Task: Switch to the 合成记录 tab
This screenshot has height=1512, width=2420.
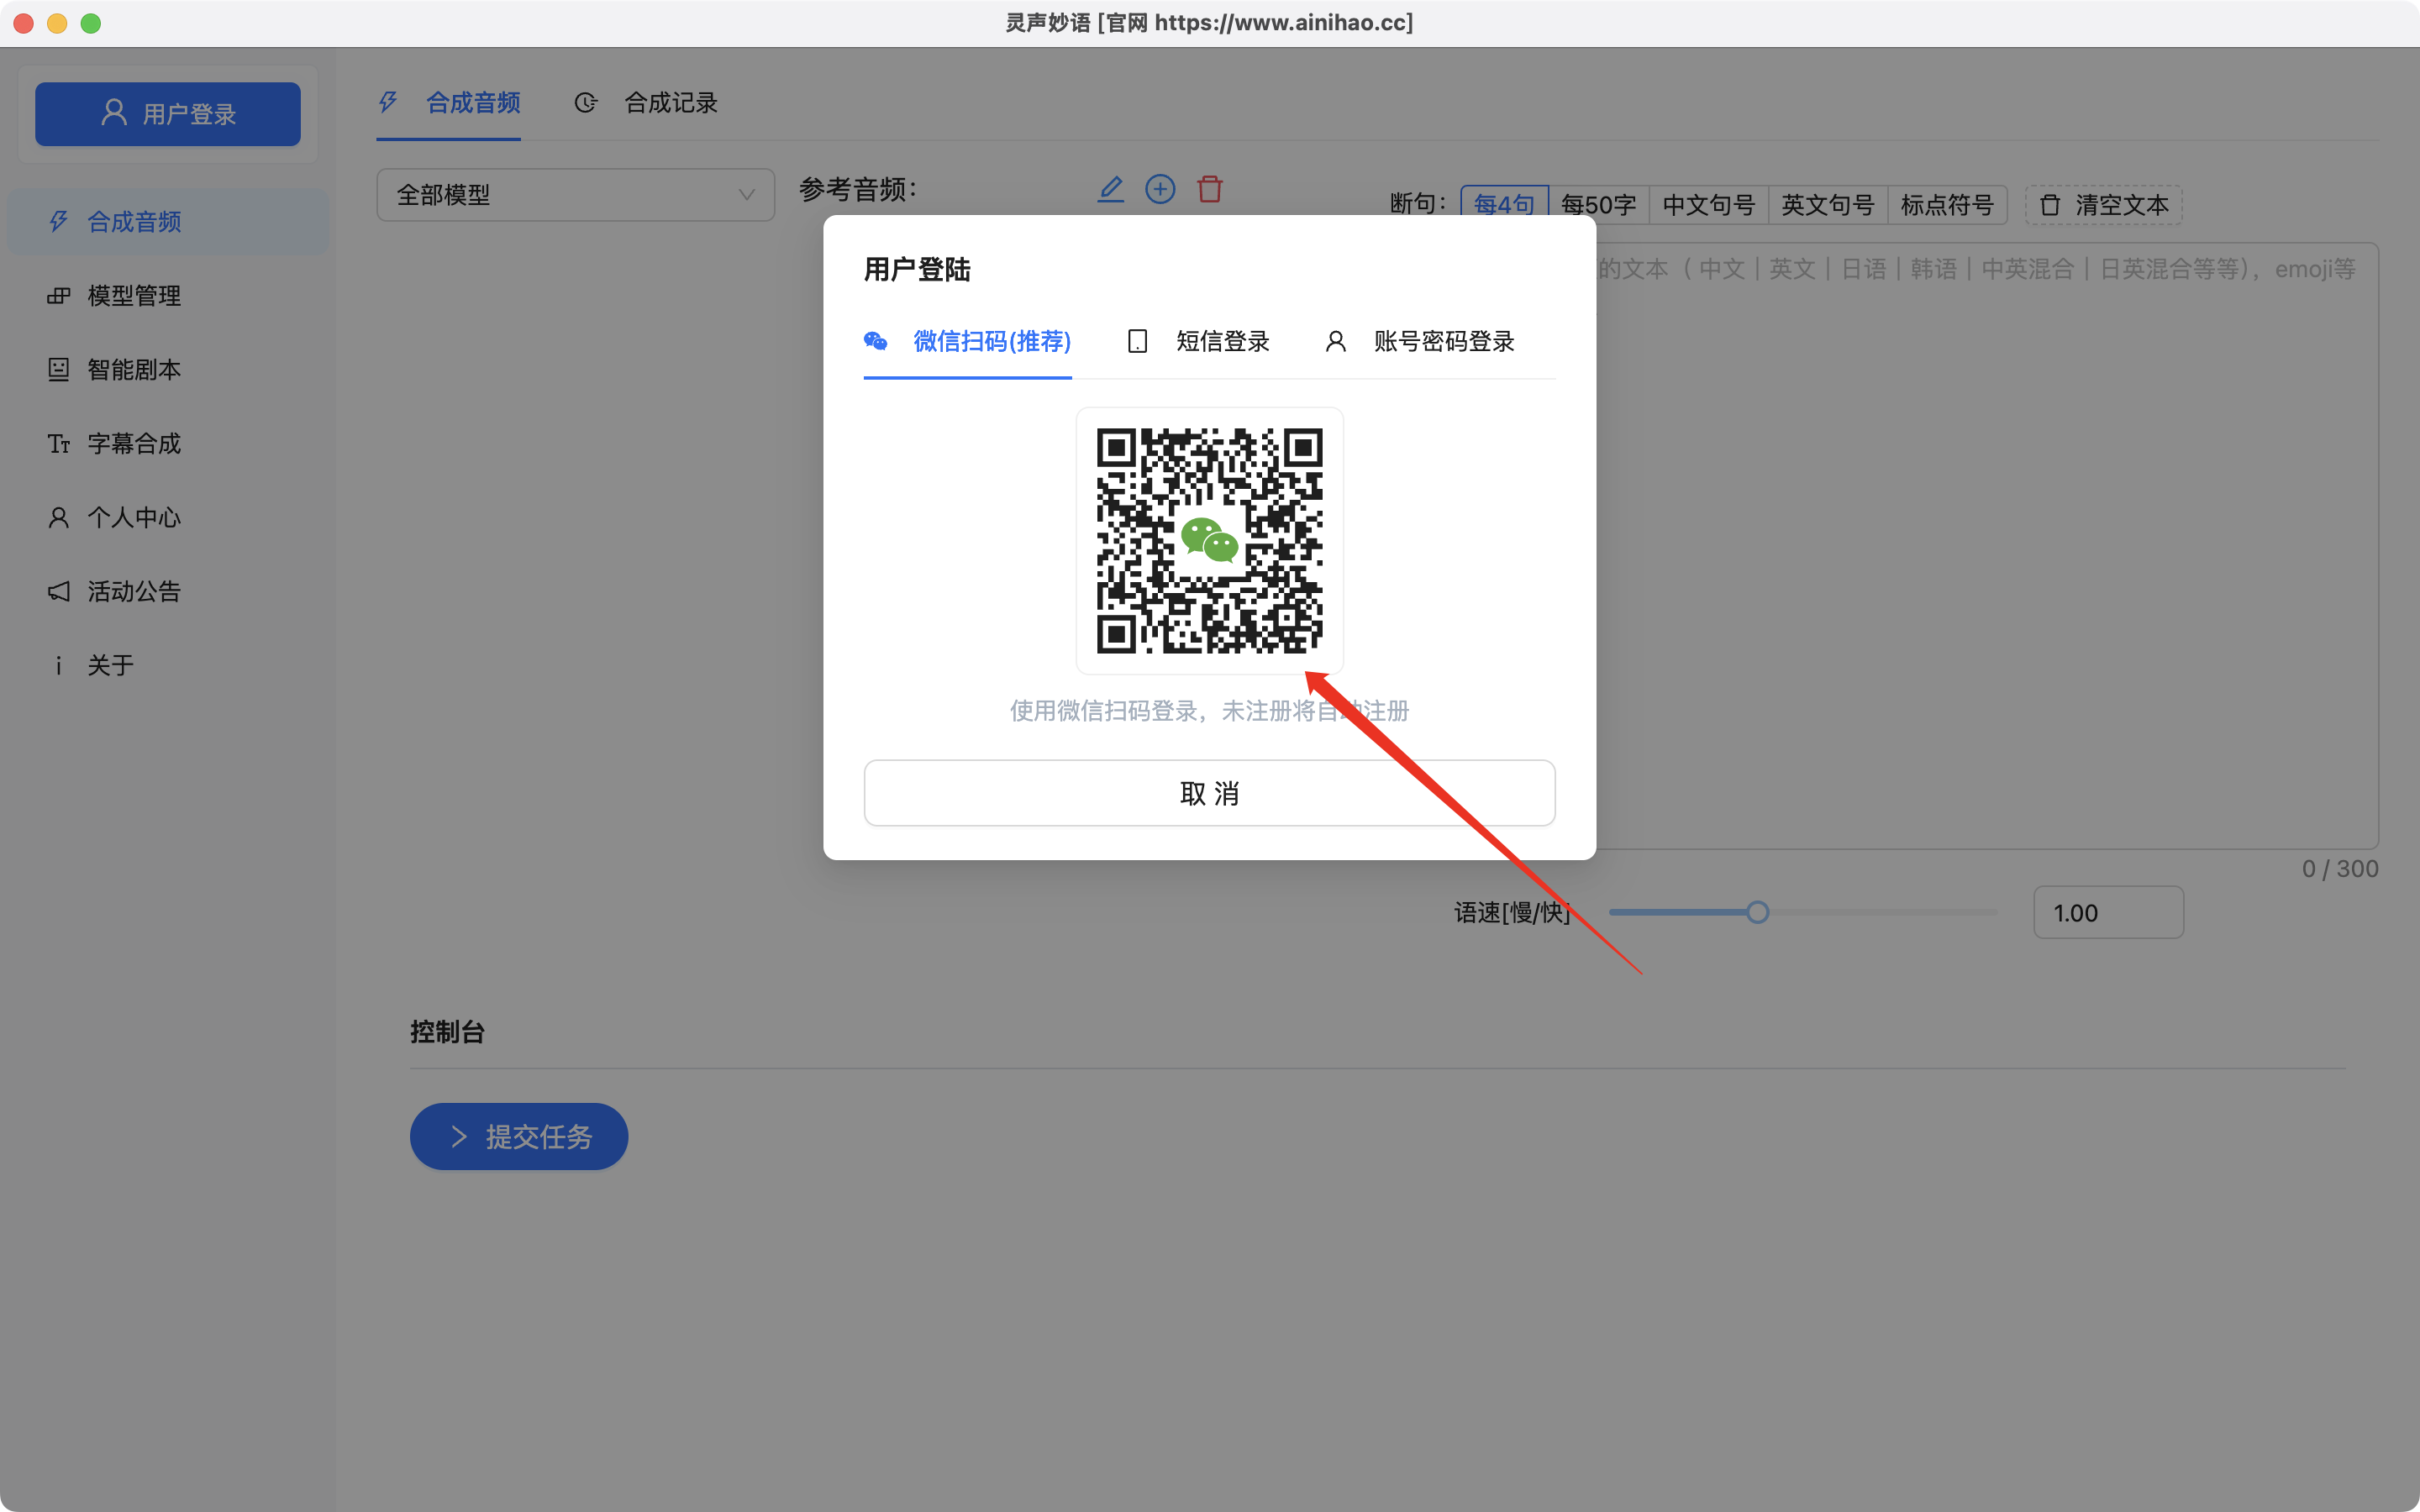Action: coord(647,103)
